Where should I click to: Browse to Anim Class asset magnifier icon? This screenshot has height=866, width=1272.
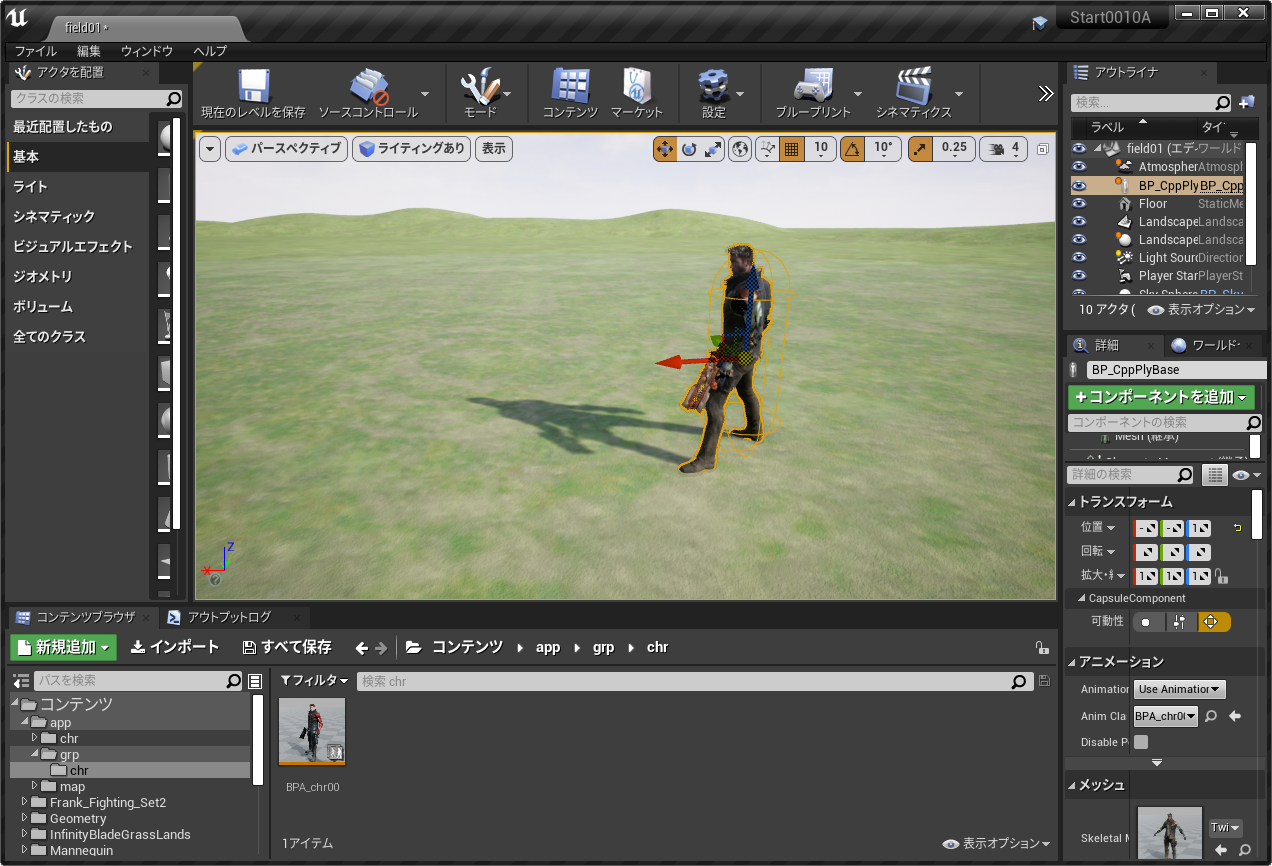click(1210, 716)
